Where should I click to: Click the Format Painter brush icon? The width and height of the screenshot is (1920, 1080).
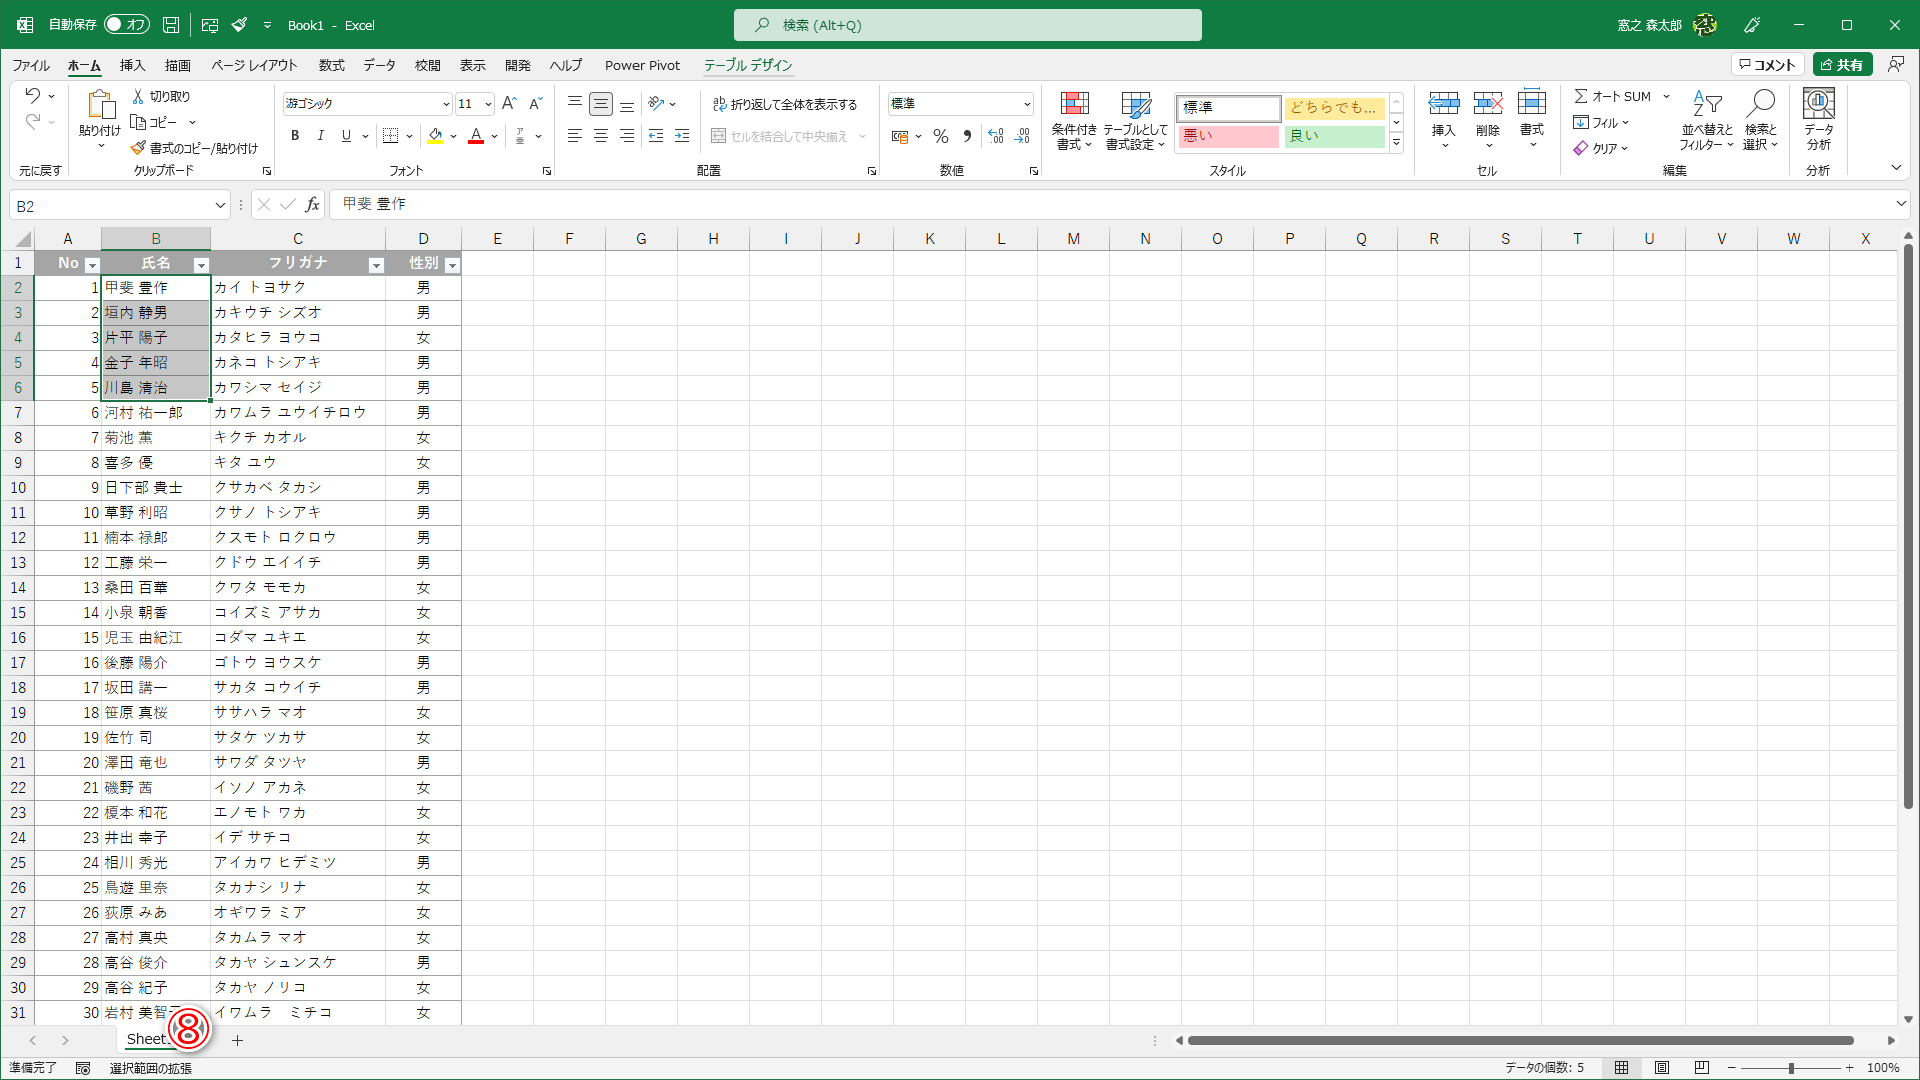139,148
